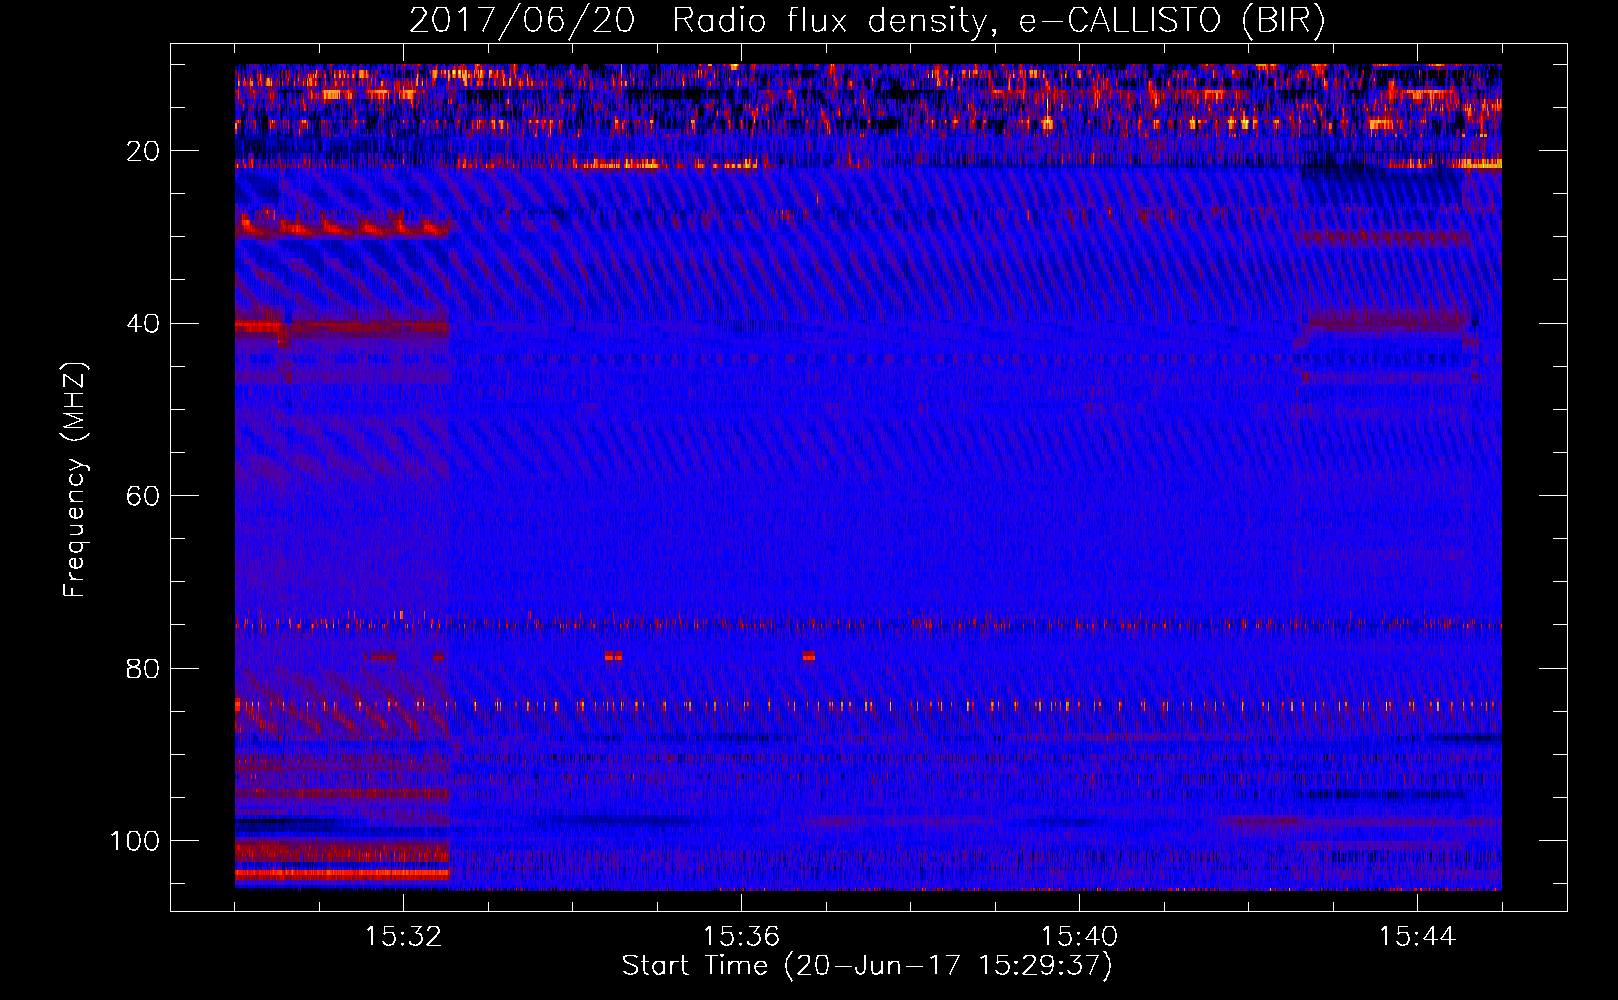This screenshot has height=1000, width=1618.
Task: Click the 15:32 time tick label
Action: click(403, 937)
